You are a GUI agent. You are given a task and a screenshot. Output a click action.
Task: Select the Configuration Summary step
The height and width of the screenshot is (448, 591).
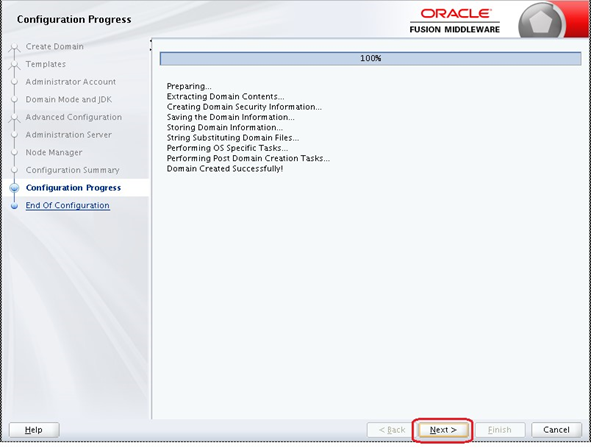pos(72,170)
